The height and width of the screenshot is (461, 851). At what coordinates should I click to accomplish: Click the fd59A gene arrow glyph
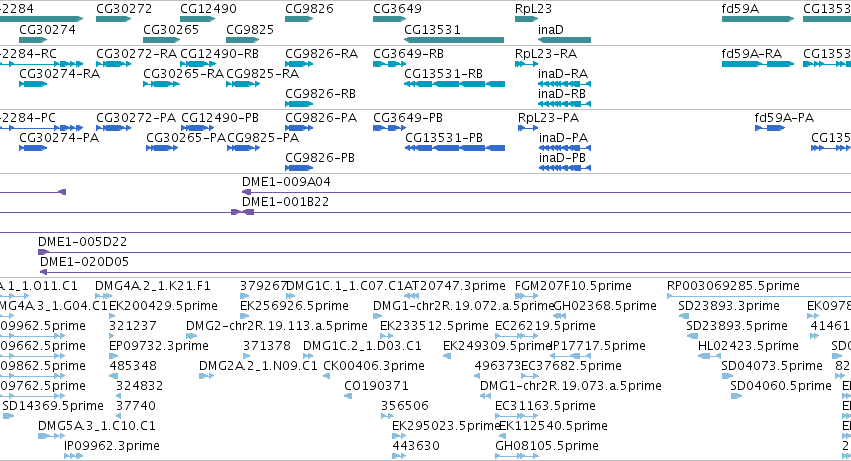click(758, 19)
